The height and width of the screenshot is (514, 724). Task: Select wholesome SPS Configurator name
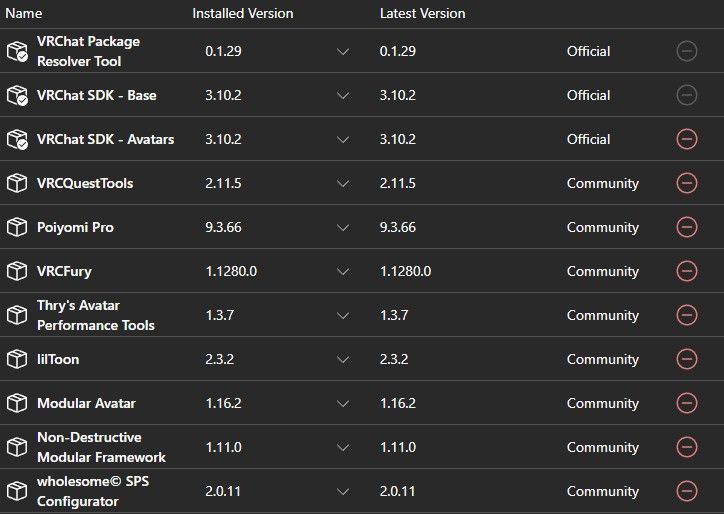click(x=93, y=491)
